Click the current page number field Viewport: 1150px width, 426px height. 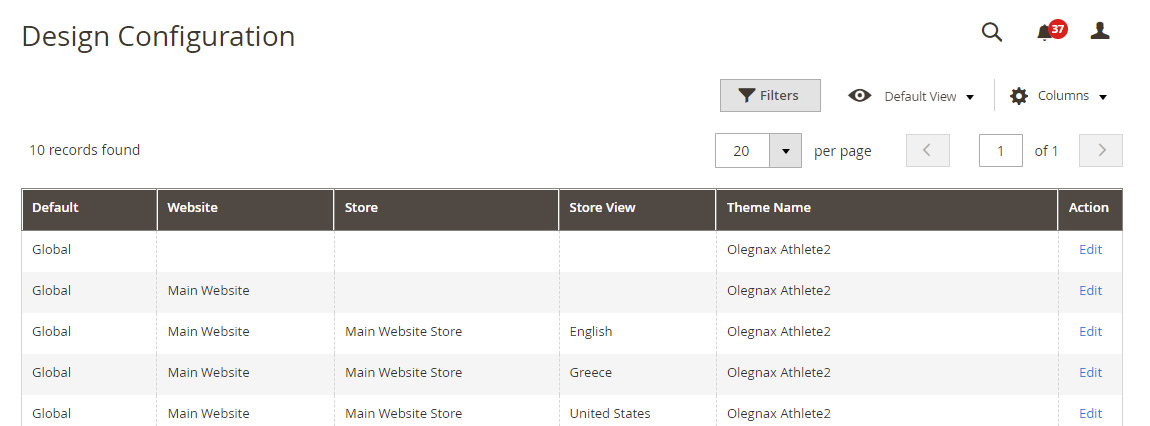pyautogui.click(x=1000, y=150)
